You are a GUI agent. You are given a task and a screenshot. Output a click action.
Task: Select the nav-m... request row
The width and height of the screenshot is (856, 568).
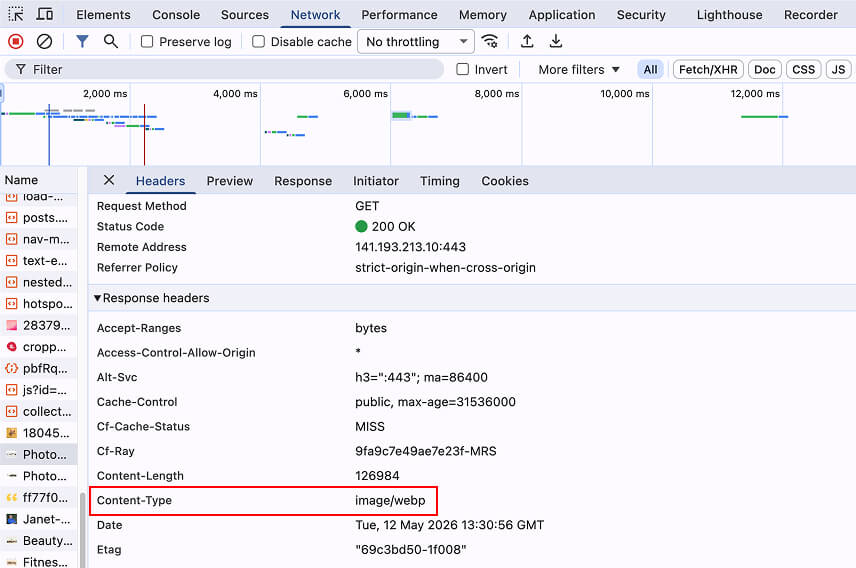pos(38,239)
